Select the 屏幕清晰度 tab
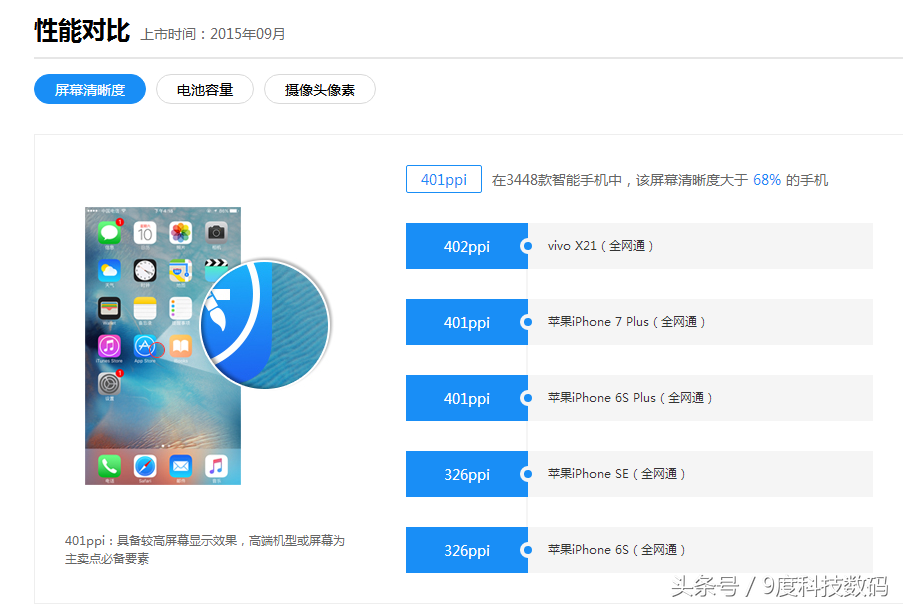Viewport: 903px width, 606px height. 90,89
